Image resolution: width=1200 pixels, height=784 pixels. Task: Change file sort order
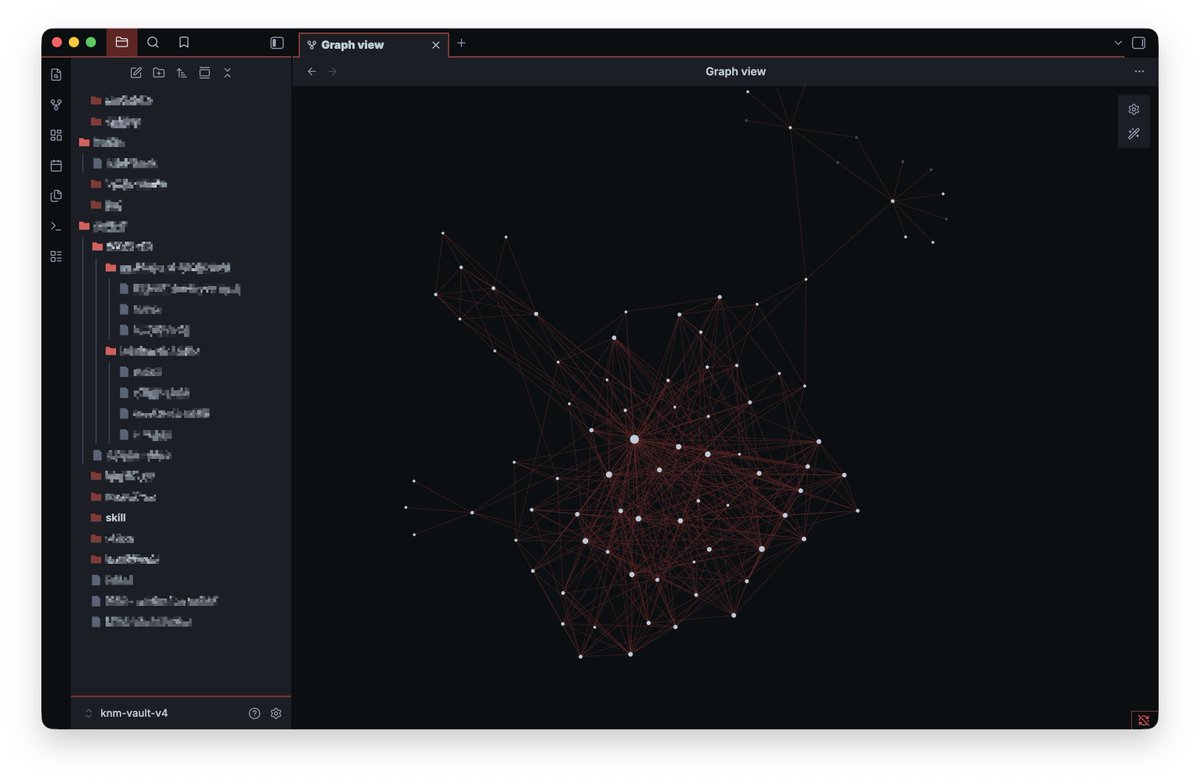pyautogui.click(x=181, y=72)
